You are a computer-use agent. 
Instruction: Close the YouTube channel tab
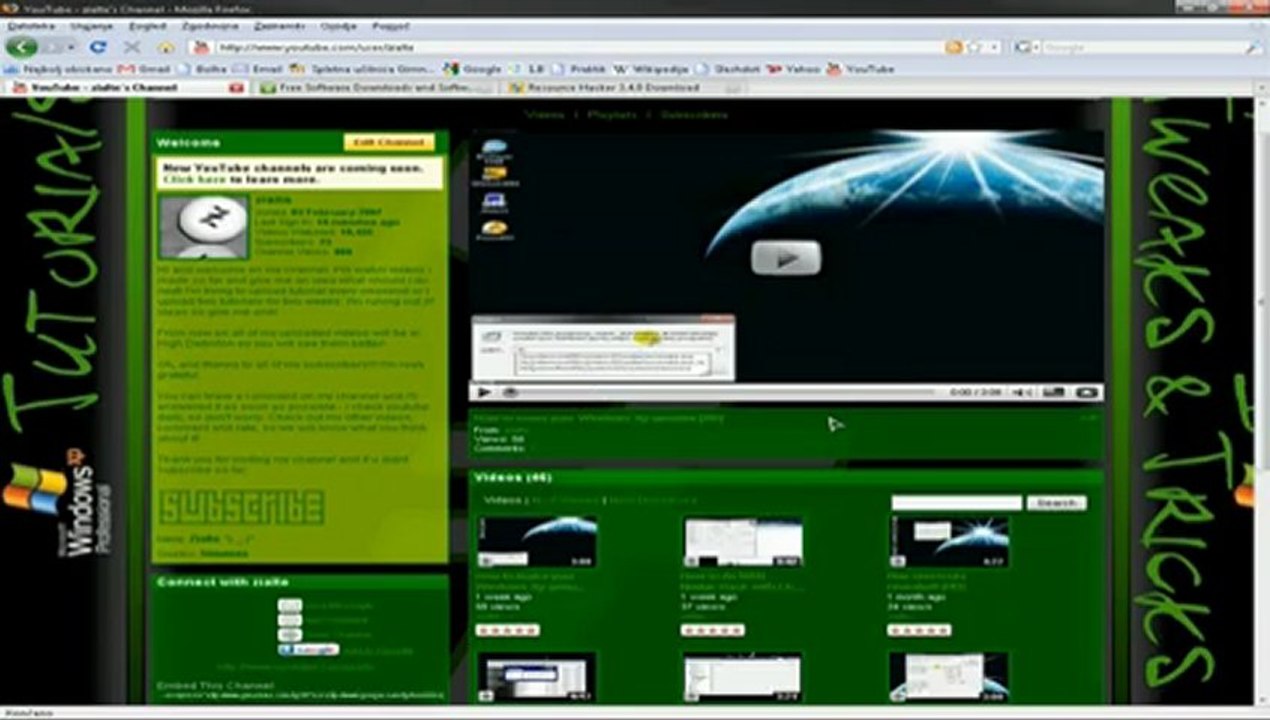click(x=236, y=88)
